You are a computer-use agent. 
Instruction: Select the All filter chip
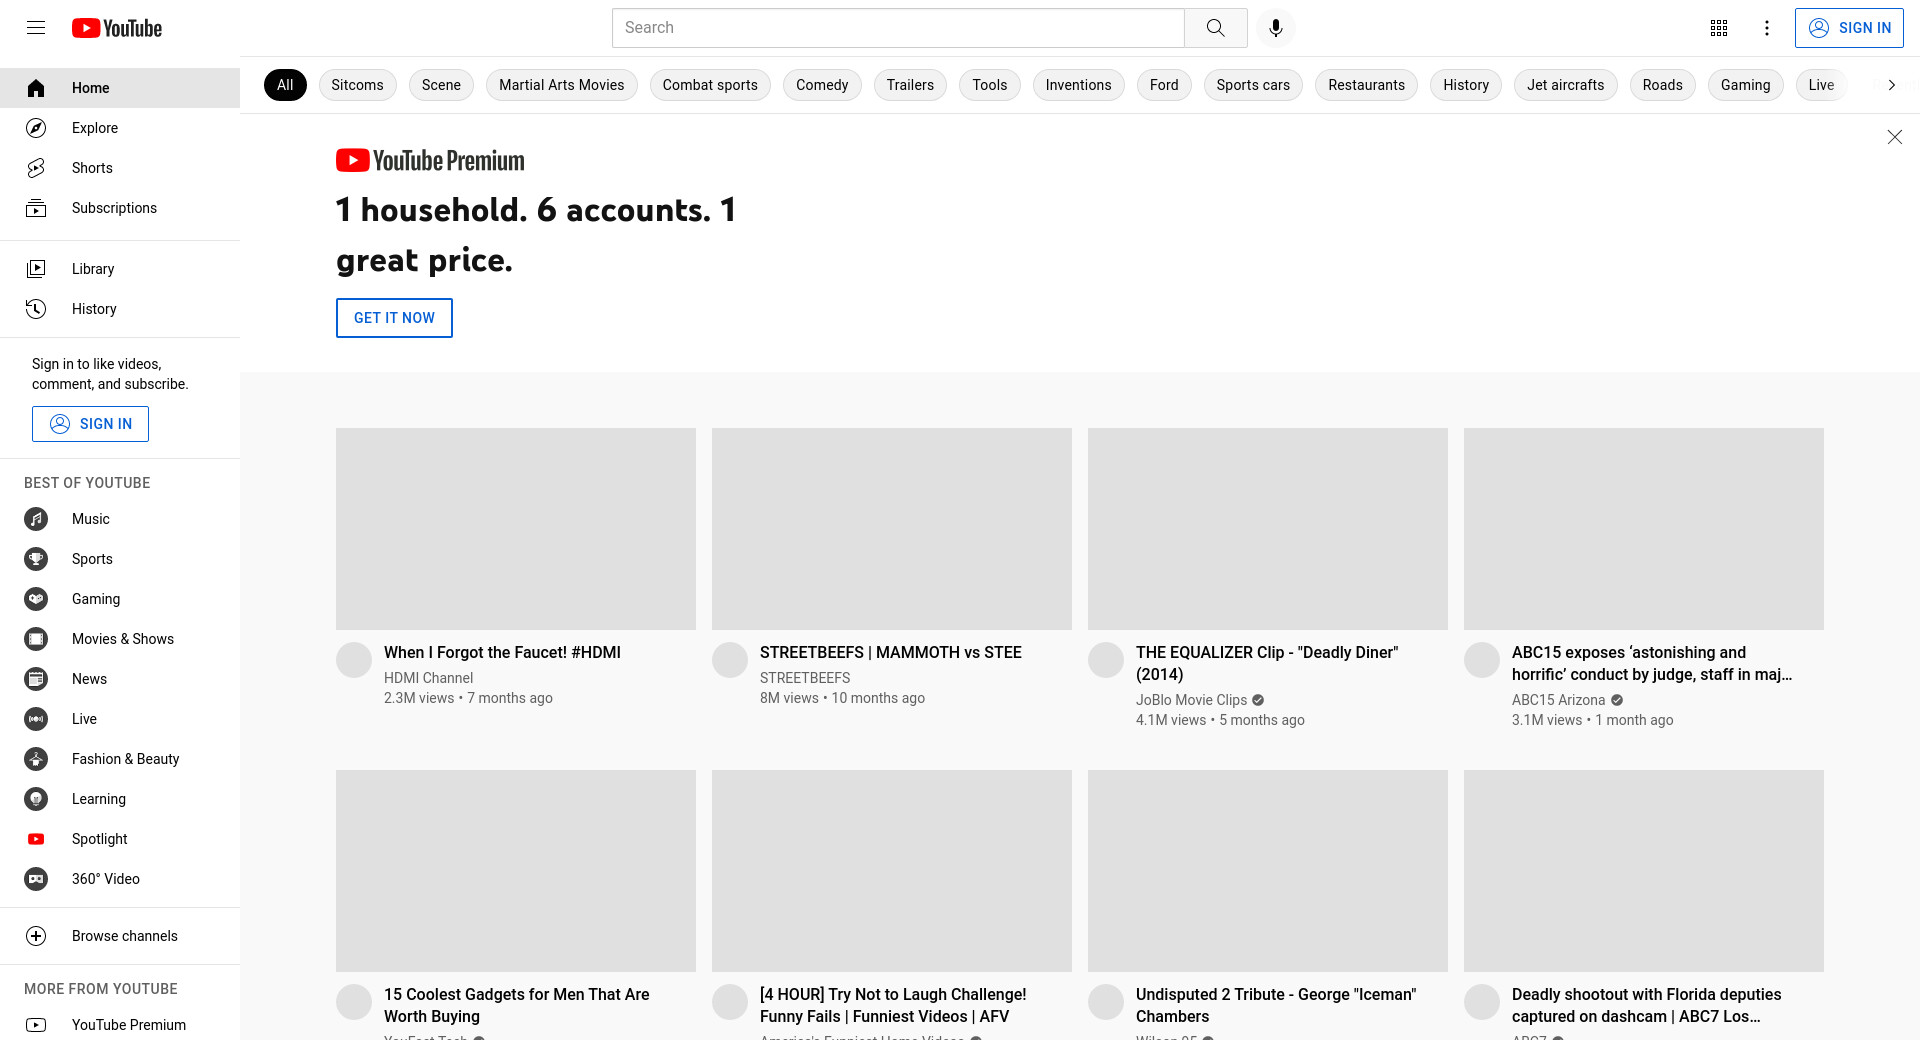point(285,85)
